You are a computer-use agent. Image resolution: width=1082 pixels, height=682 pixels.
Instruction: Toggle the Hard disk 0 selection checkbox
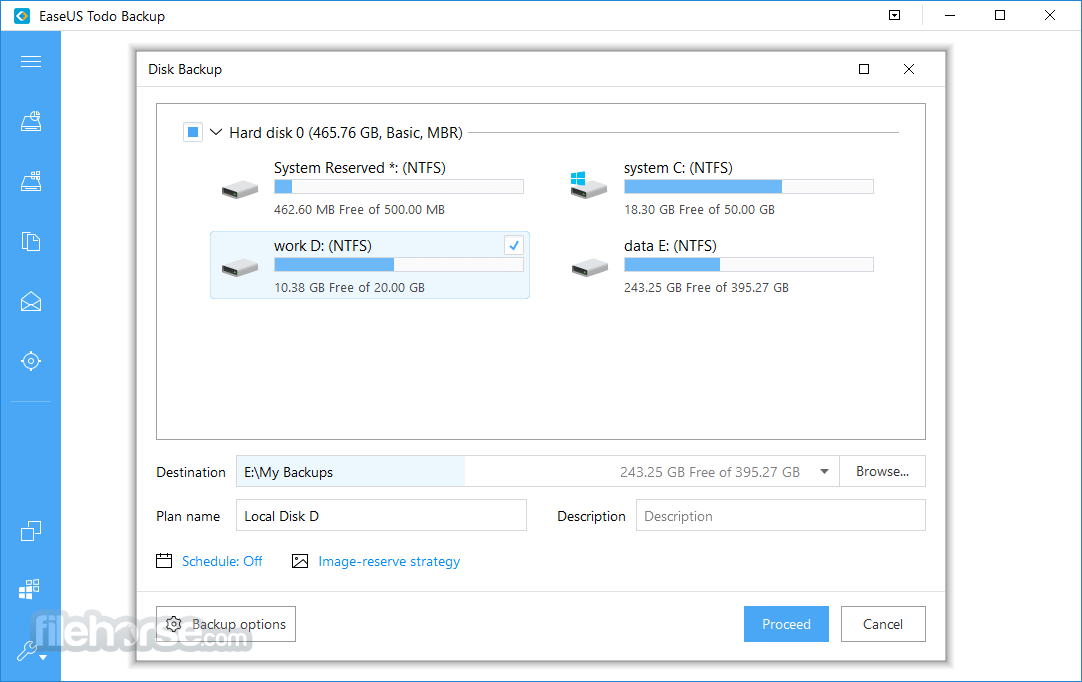[x=192, y=131]
